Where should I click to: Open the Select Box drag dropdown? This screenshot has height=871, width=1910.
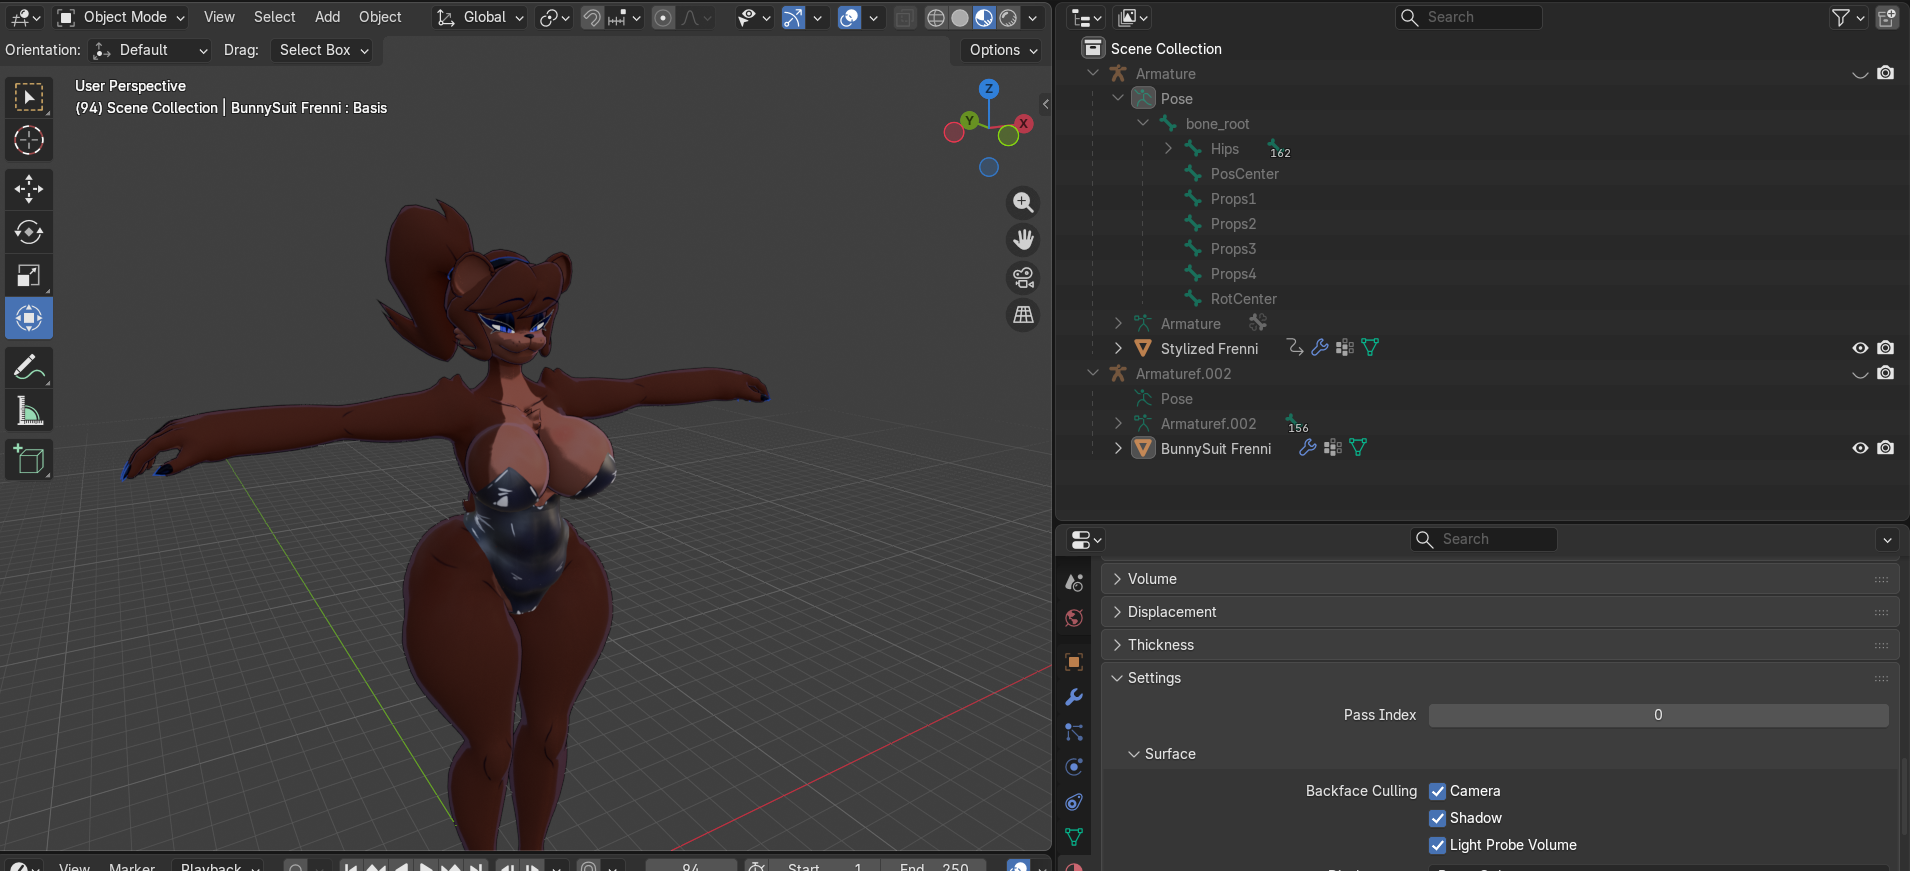coord(321,50)
